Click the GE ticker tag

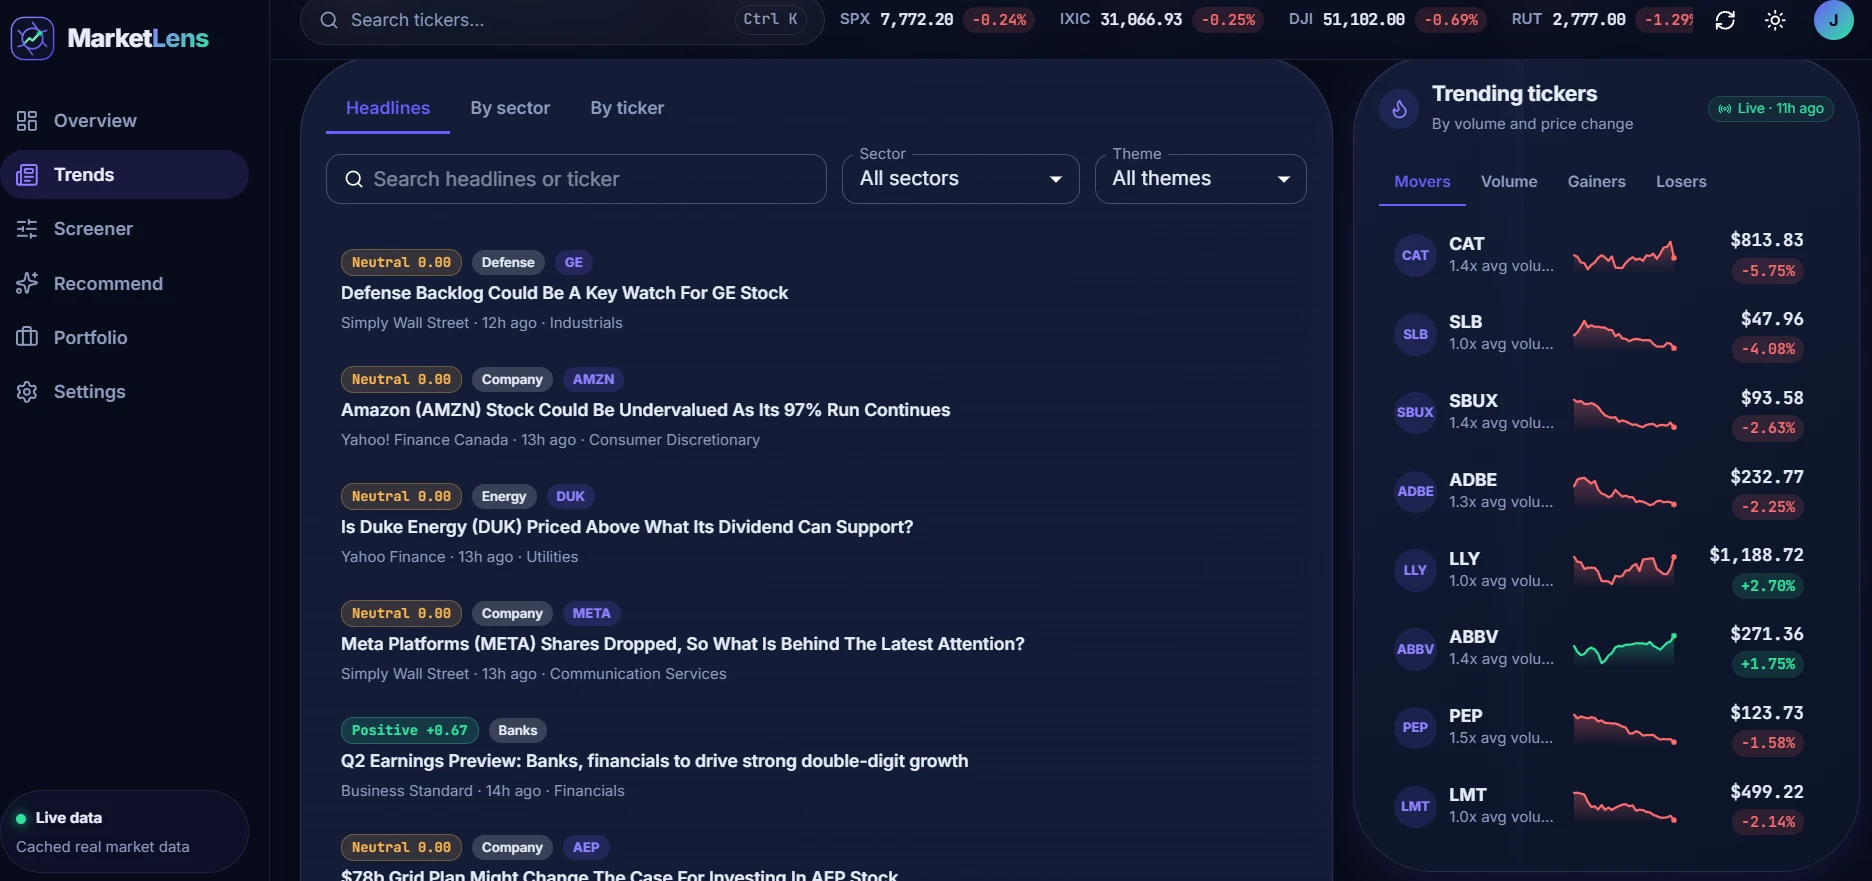click(x=573, y=263)
